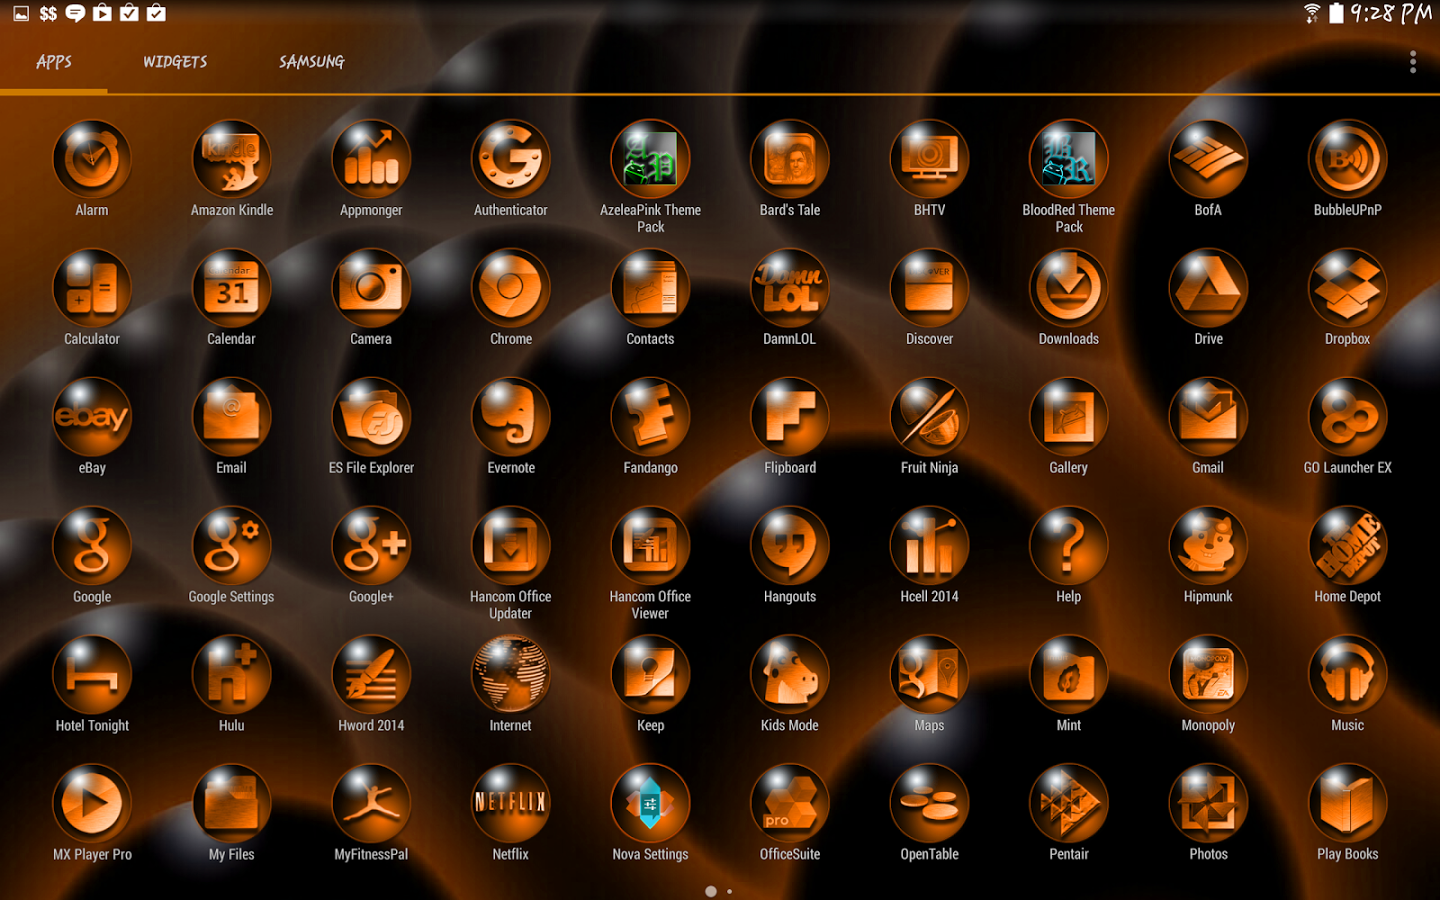Open Chrome browser

(x=511, y=288)
